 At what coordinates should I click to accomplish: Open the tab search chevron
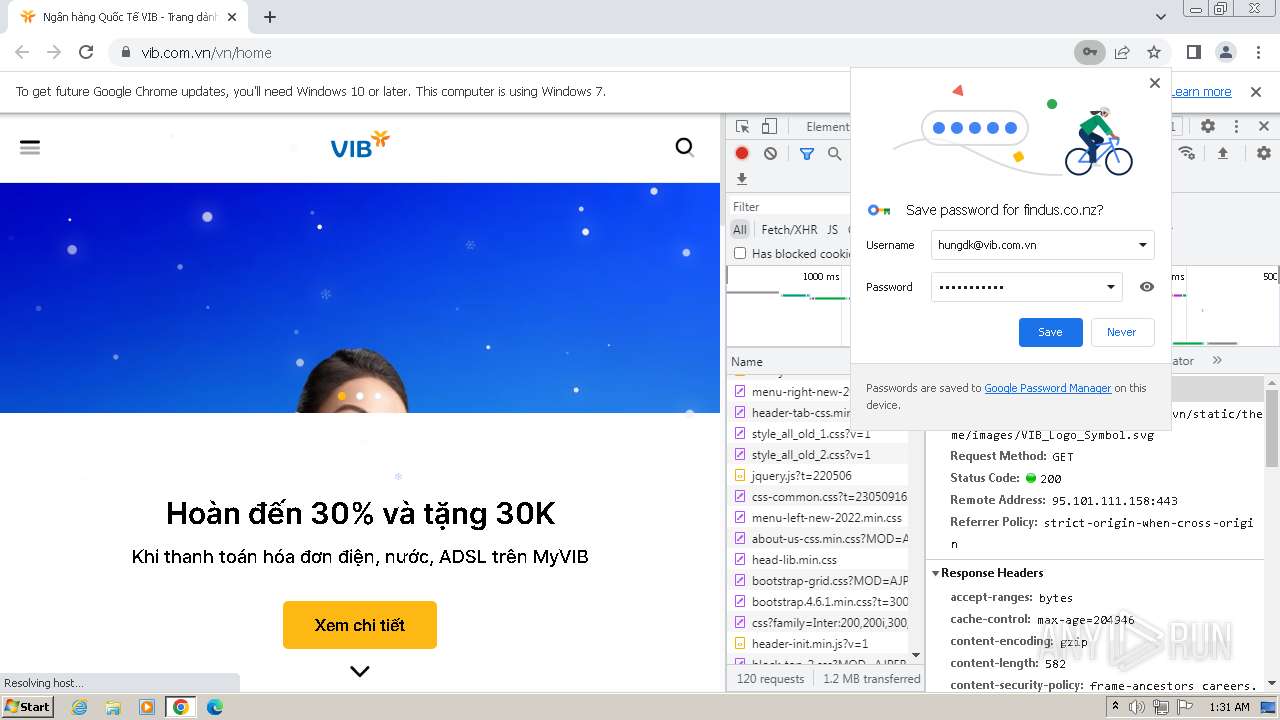(1161, 17)
